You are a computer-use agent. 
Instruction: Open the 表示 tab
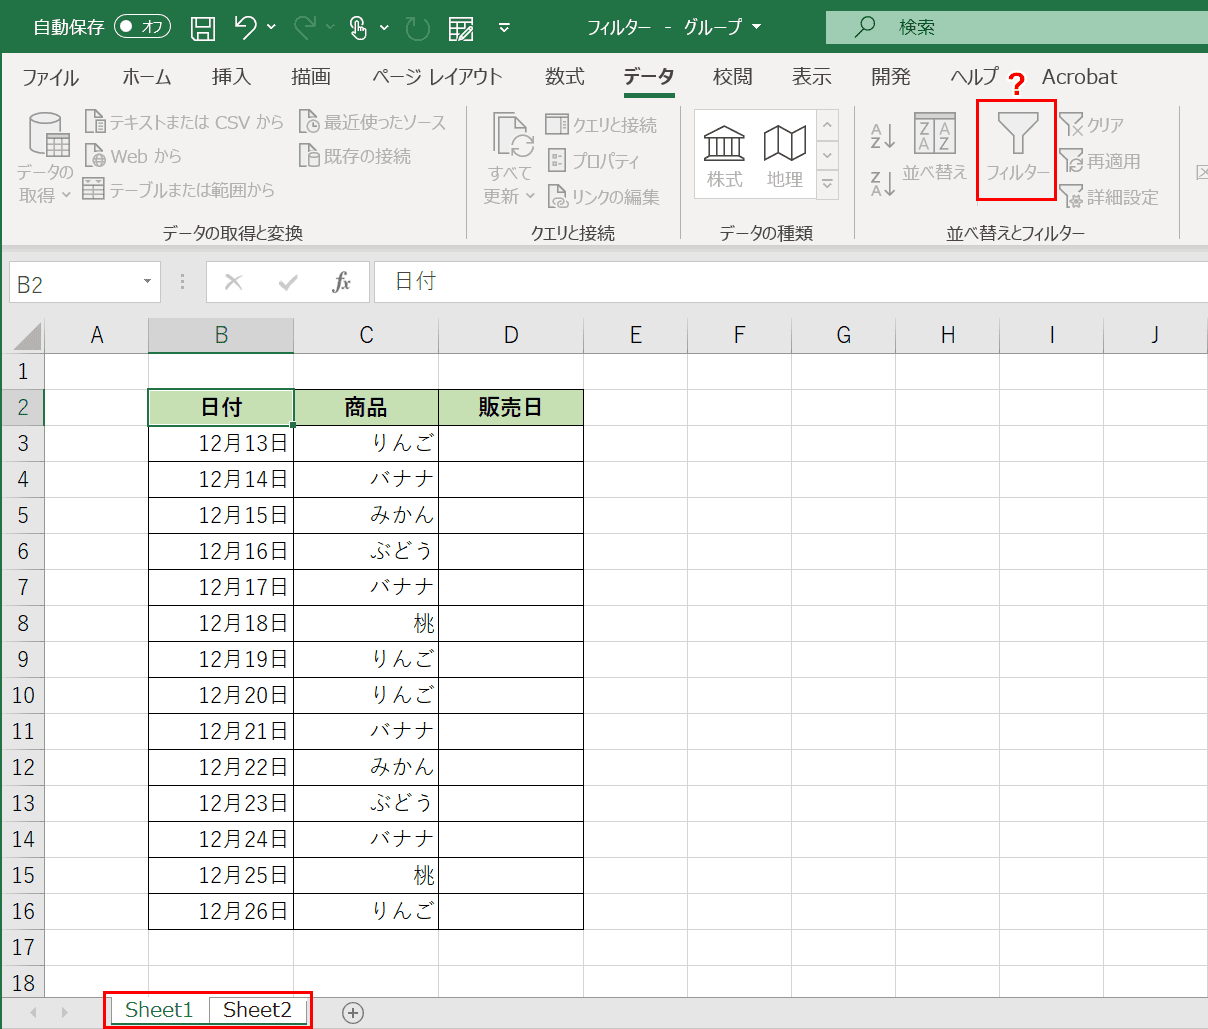click(811, 77)
